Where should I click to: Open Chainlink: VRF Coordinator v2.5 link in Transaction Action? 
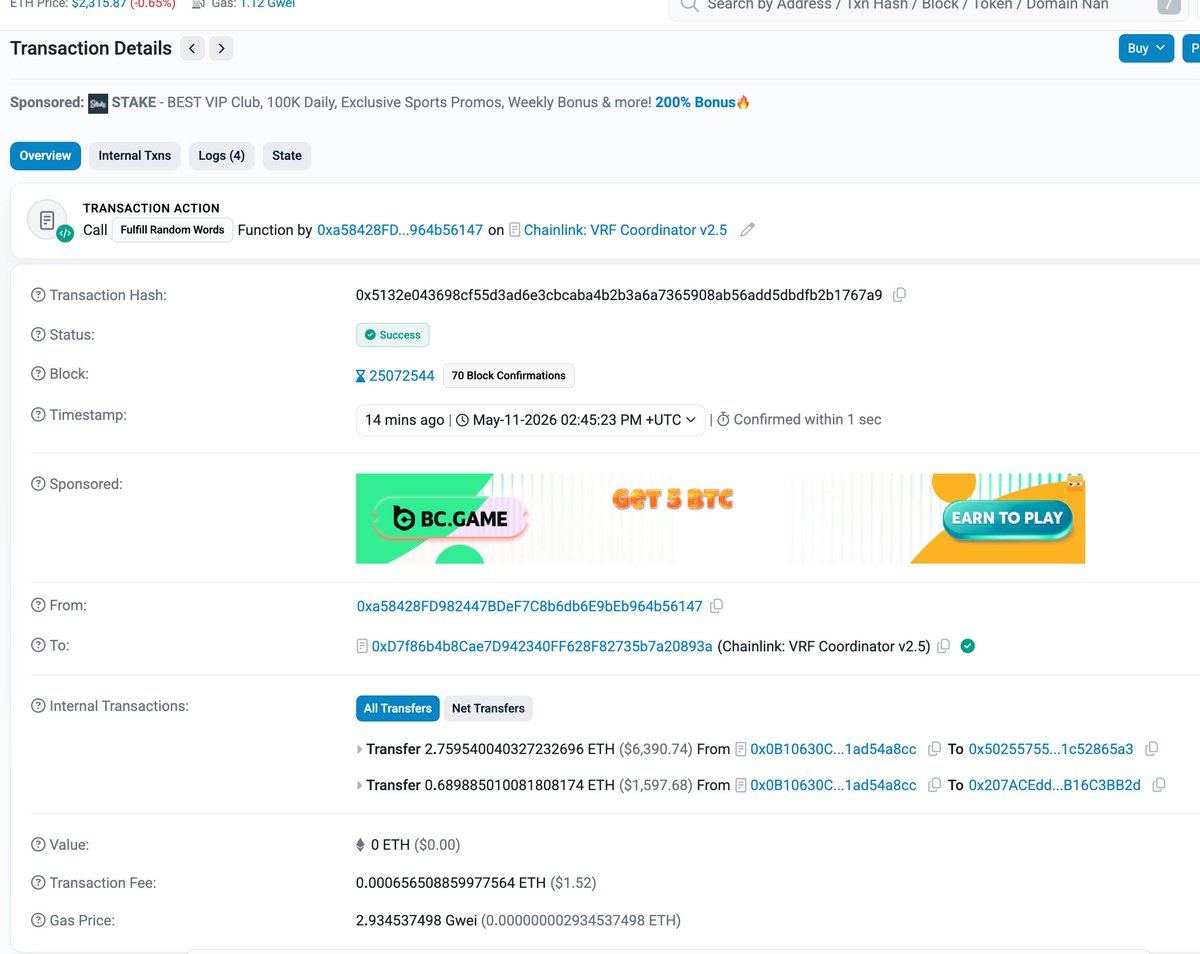625,230
